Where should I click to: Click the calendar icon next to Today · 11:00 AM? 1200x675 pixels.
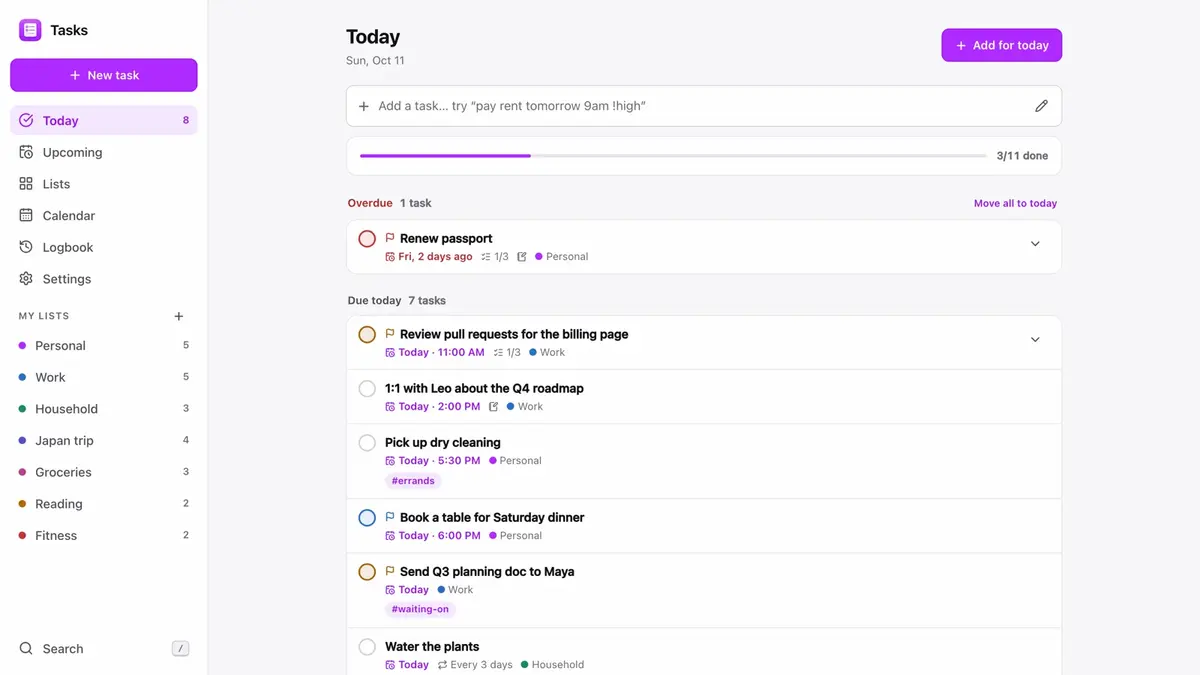point(390,353)
